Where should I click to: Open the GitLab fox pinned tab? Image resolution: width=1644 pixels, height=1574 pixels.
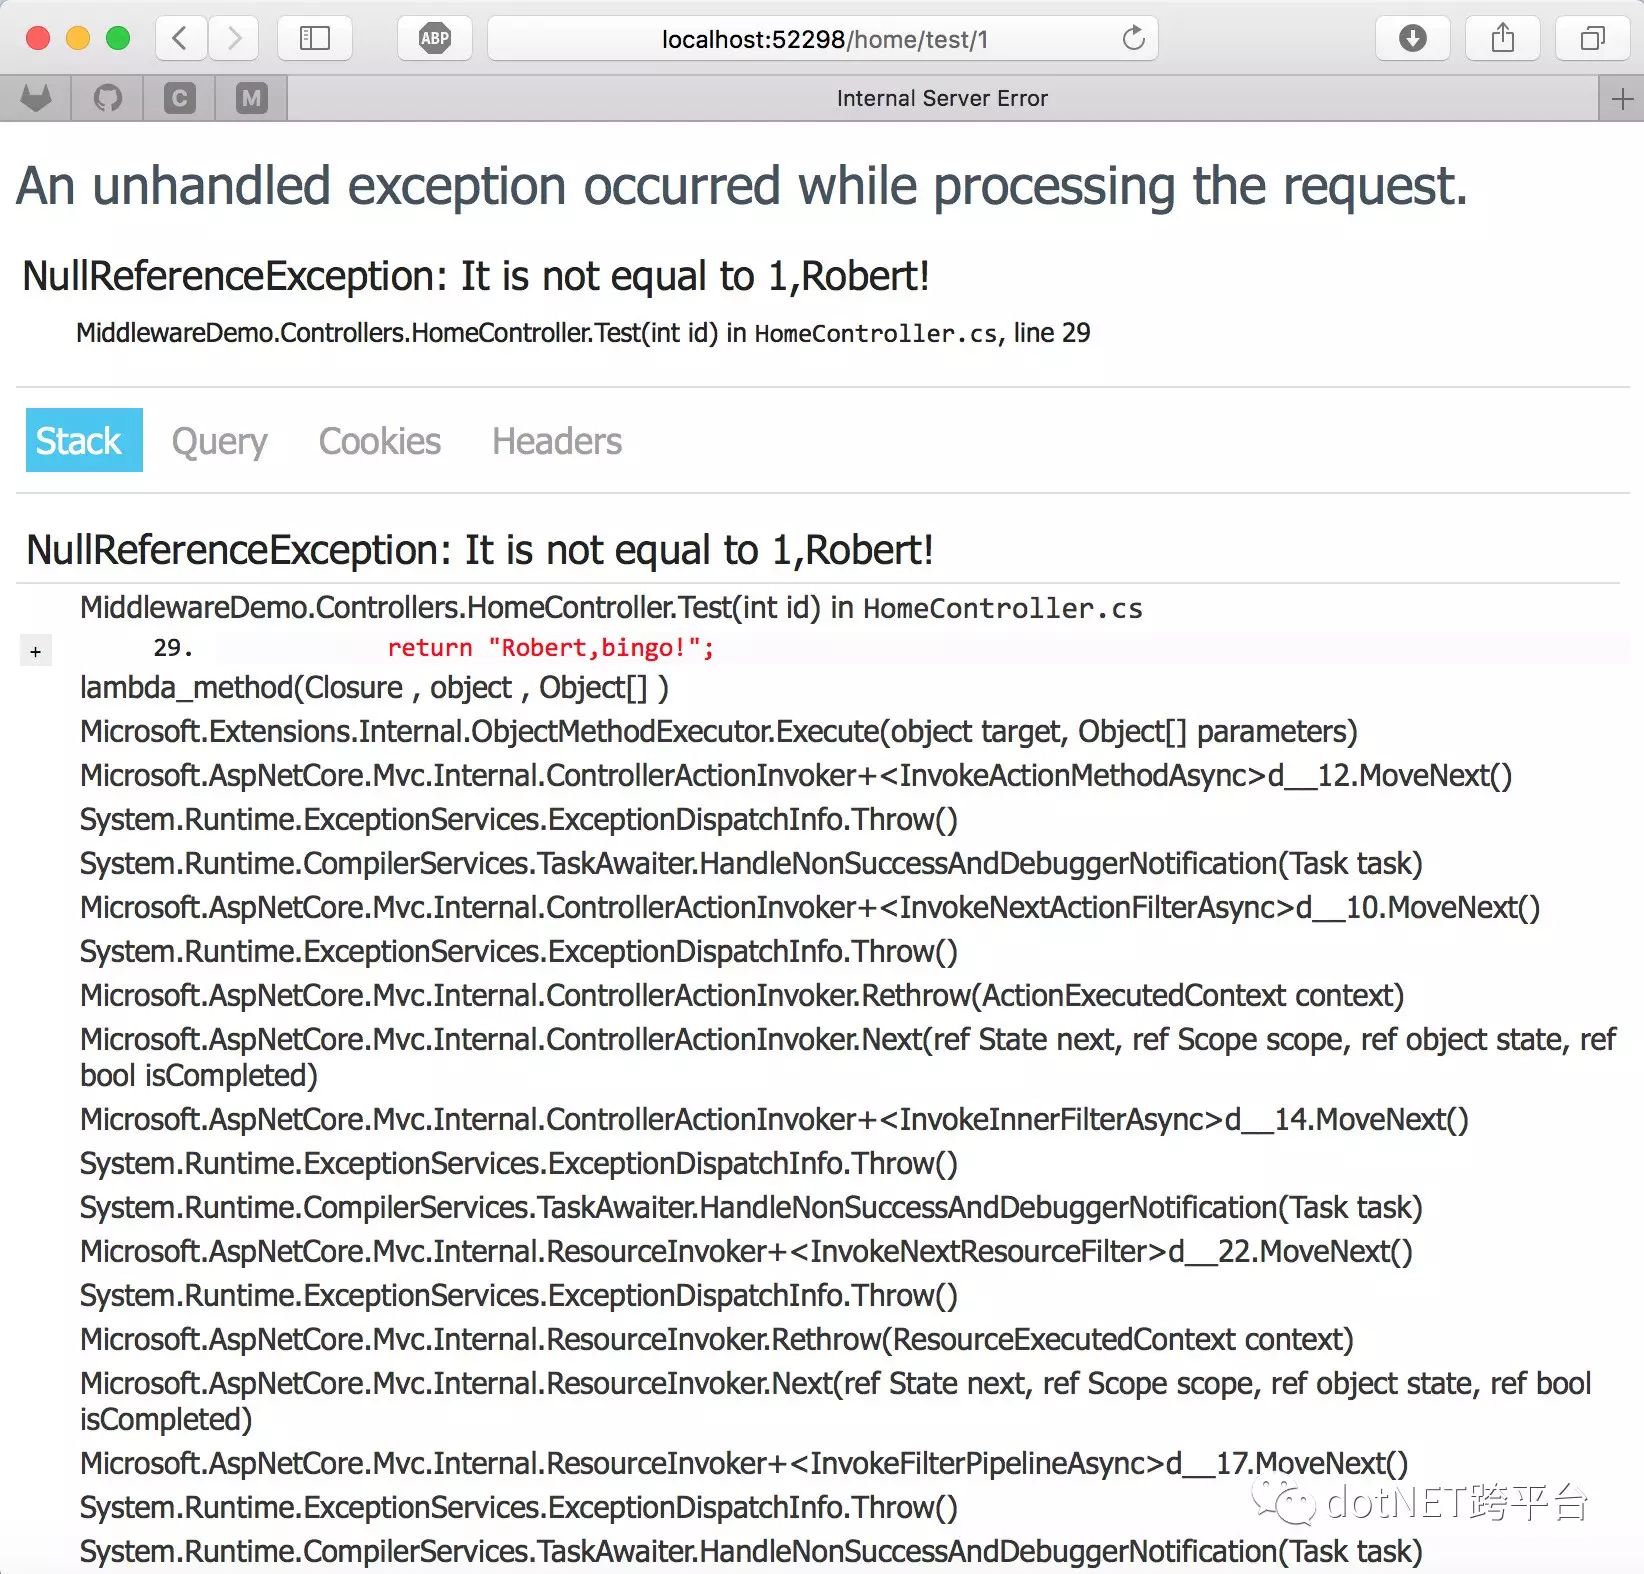pyautogui.click(x=36, y=98)
